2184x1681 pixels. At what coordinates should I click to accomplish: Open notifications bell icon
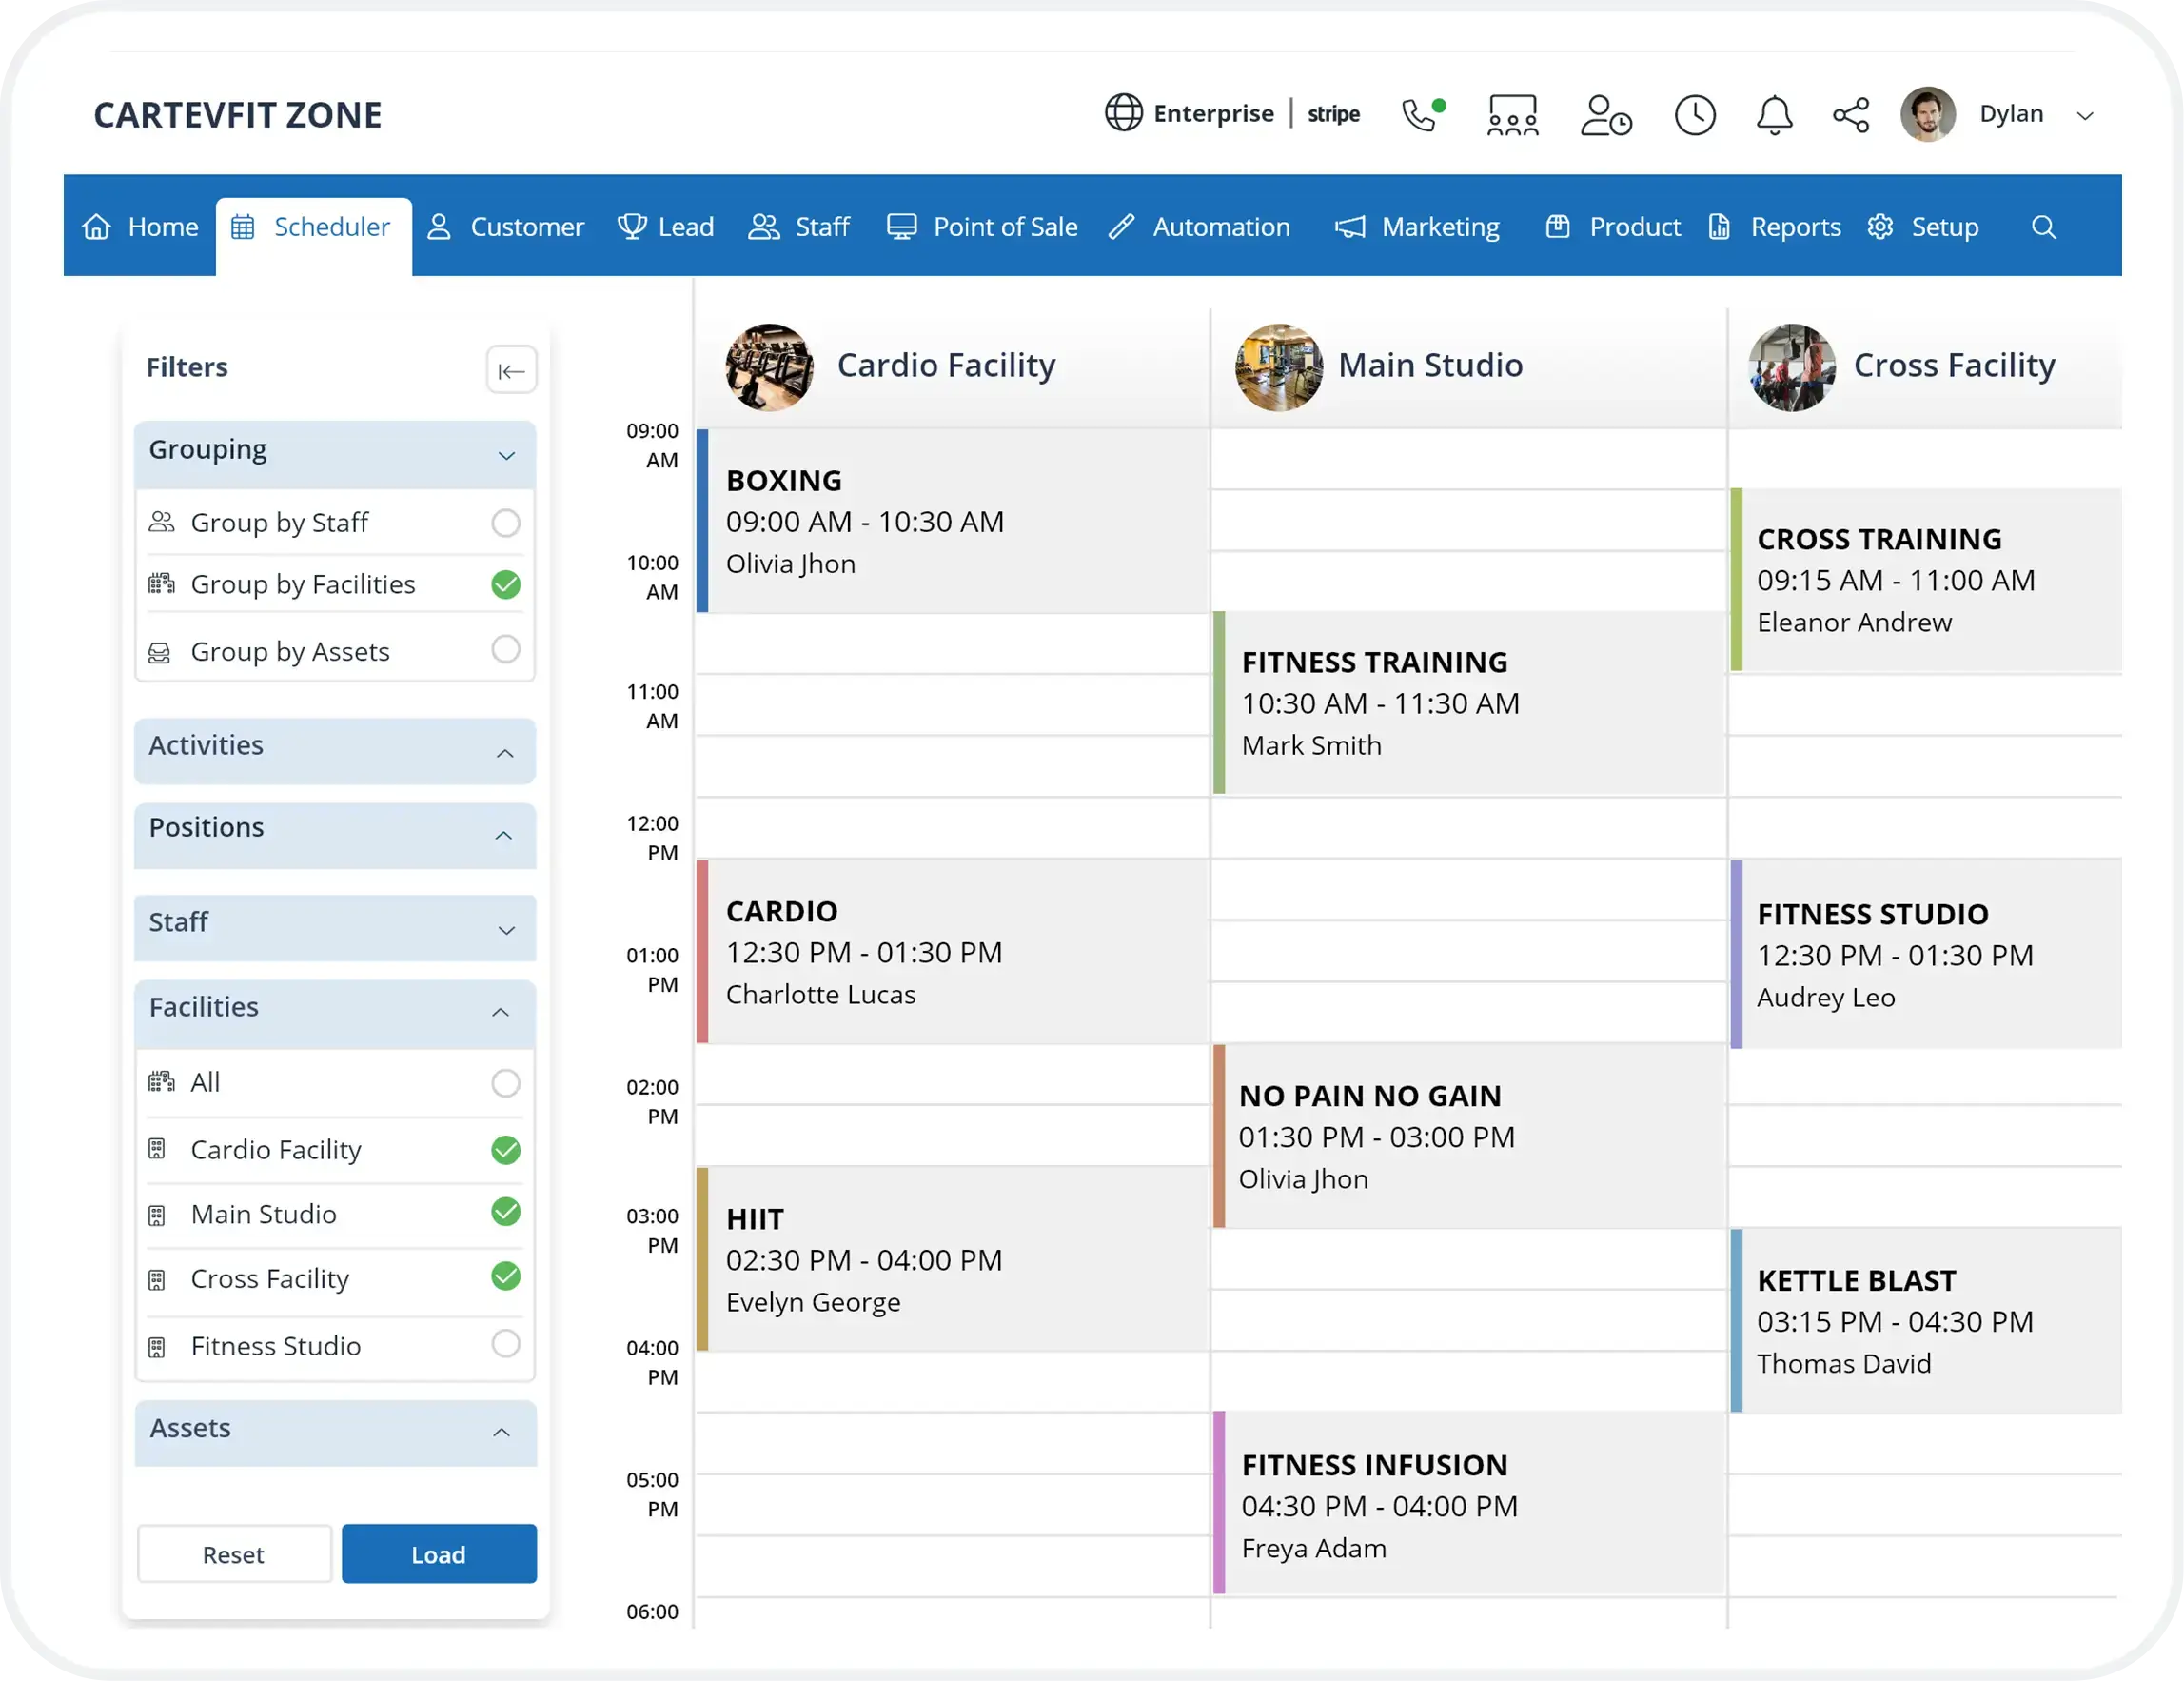(1774, 115)
